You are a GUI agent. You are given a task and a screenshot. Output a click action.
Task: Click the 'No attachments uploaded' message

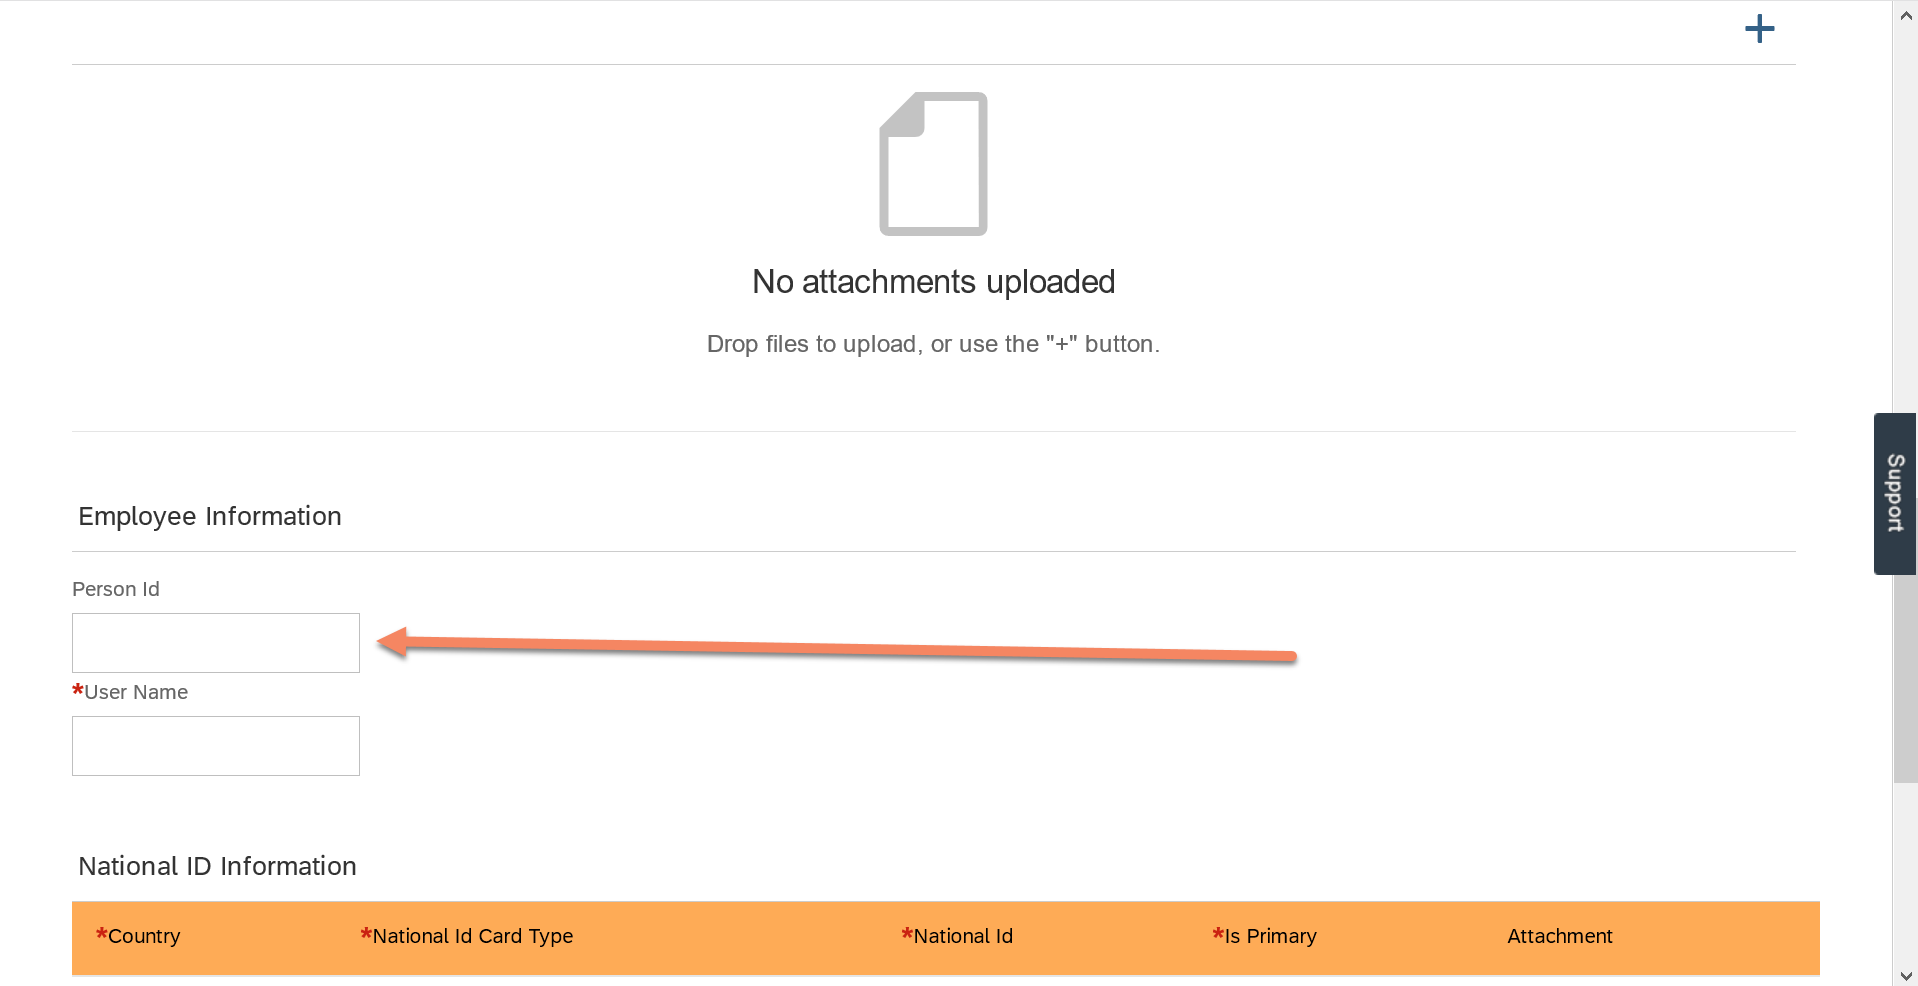(933, 282)
